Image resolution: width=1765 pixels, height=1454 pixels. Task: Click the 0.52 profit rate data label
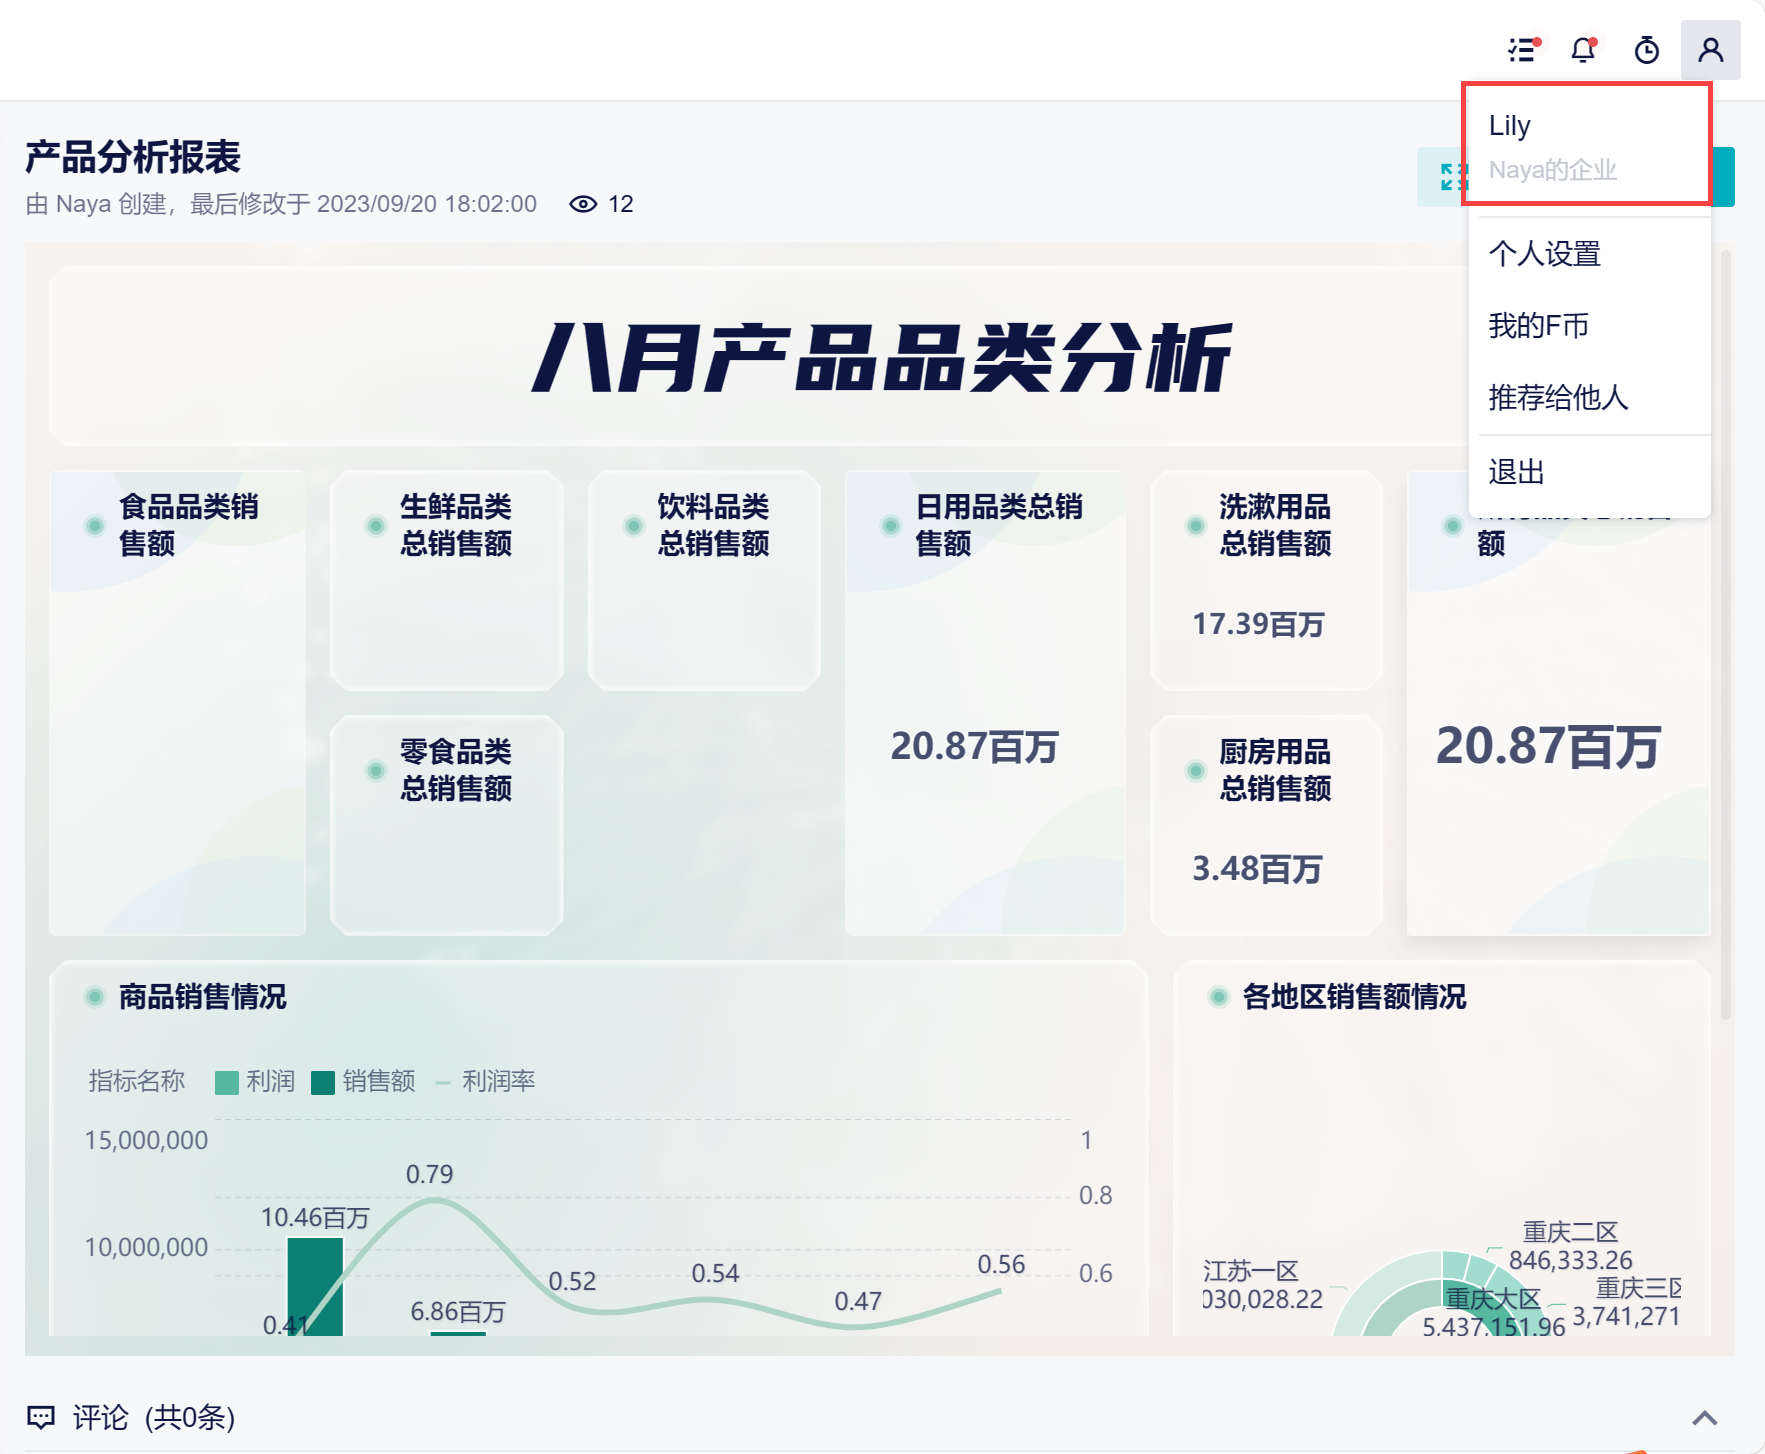pos(572,1281)
